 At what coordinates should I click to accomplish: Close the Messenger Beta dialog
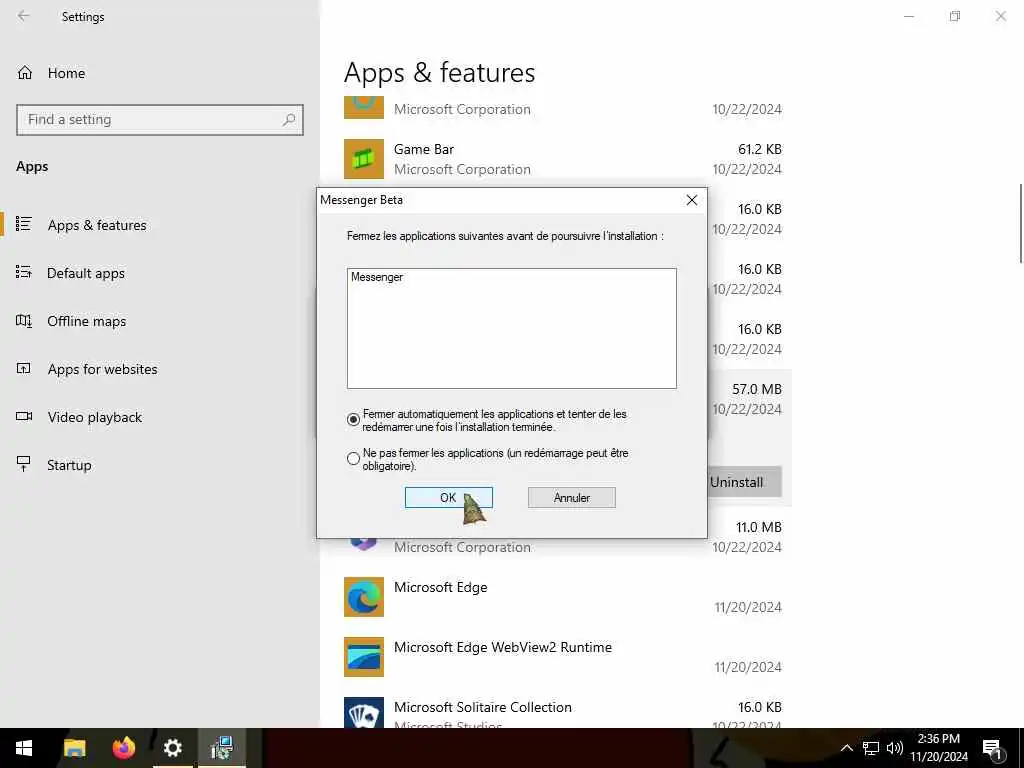click(692, 200)
